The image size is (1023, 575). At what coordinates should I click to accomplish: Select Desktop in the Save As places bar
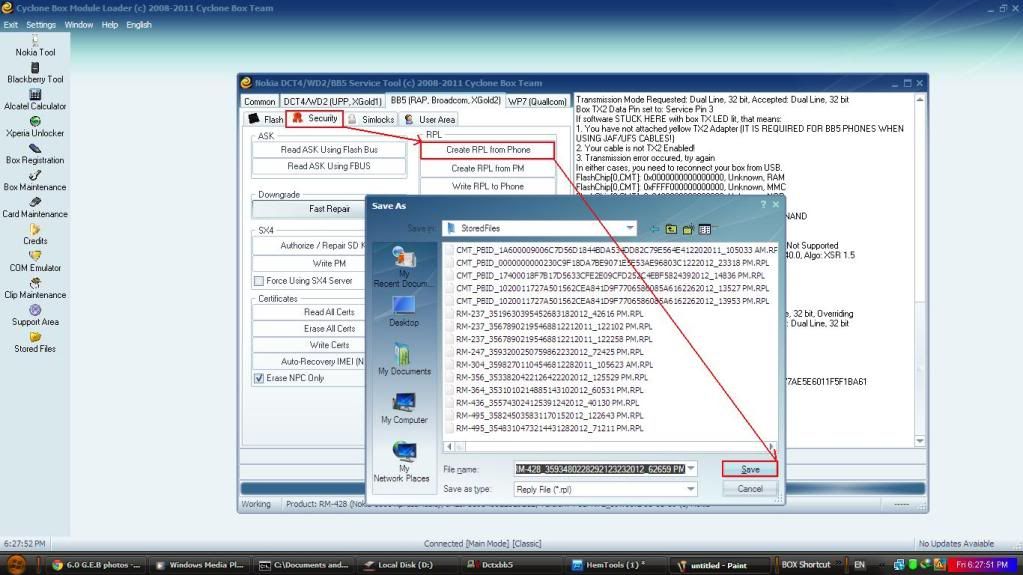(404, 310)
